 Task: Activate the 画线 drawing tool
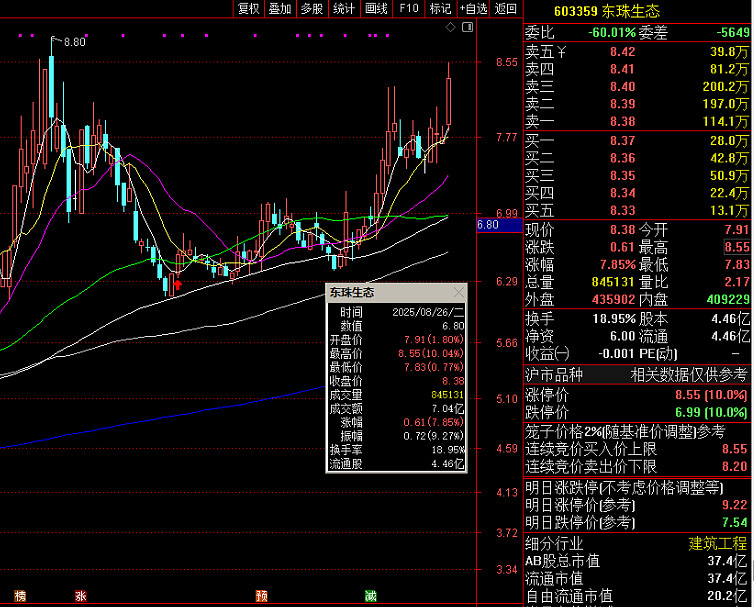(x=376, y=9)
